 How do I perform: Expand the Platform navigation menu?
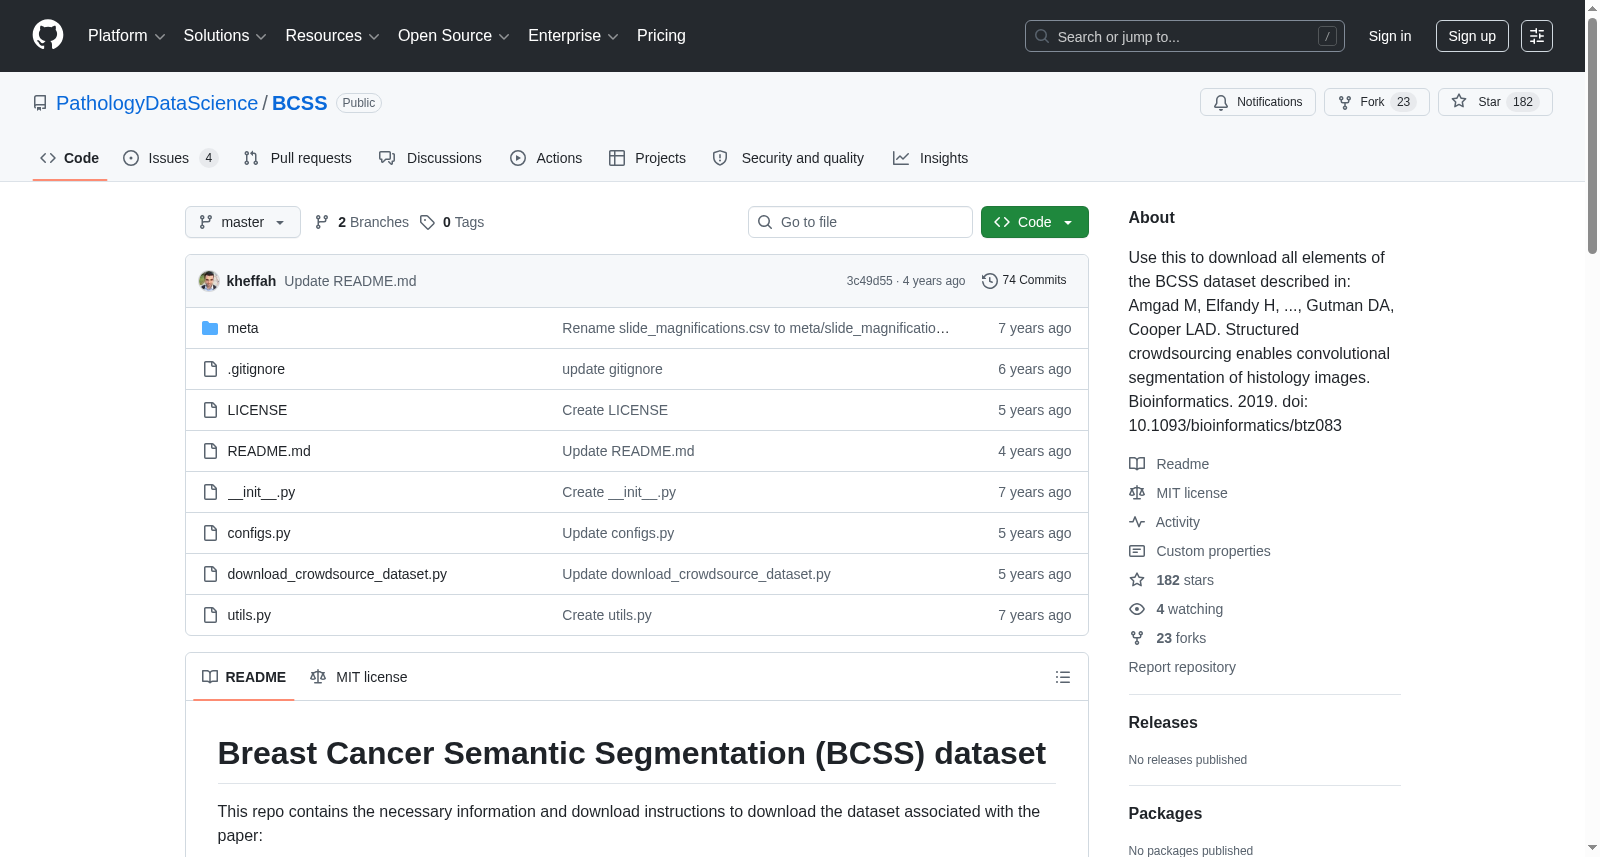(x=126, y=36)
